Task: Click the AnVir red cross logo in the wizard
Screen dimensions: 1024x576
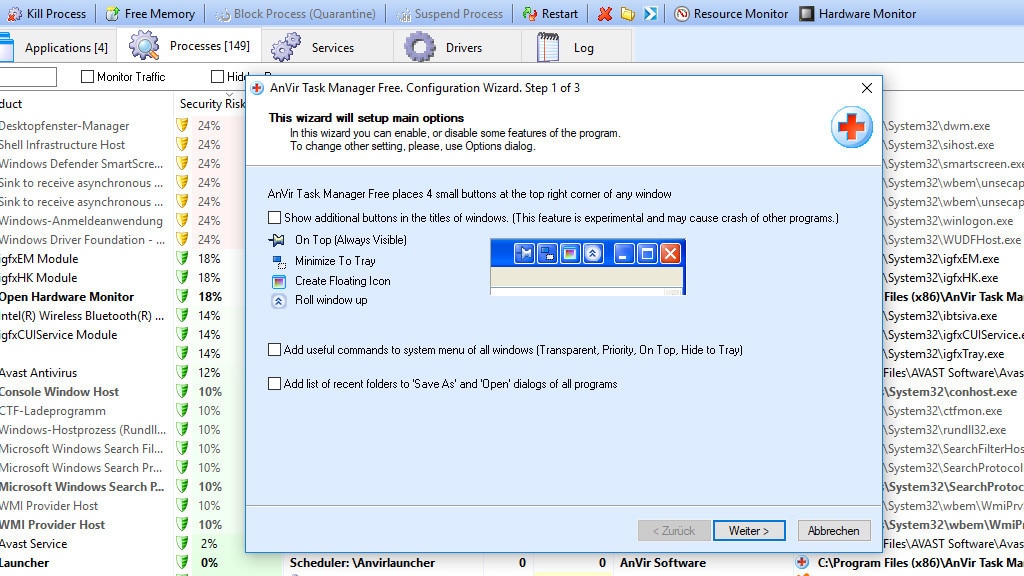Action: 849,127
